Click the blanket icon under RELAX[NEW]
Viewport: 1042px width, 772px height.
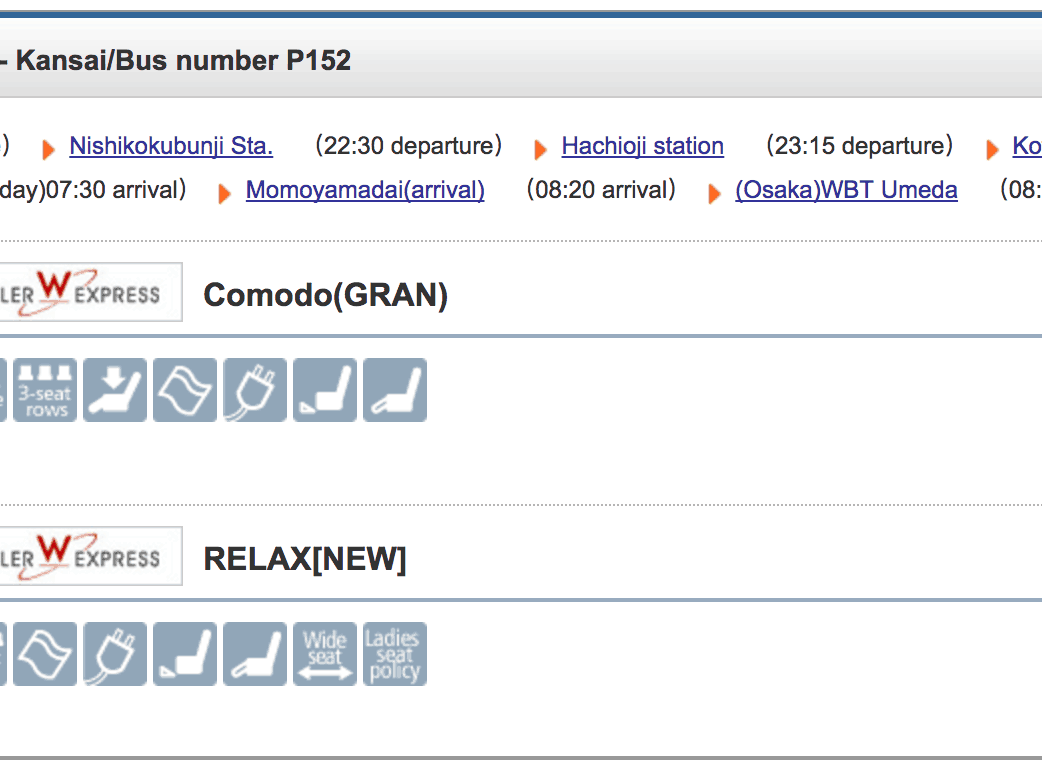45,654
